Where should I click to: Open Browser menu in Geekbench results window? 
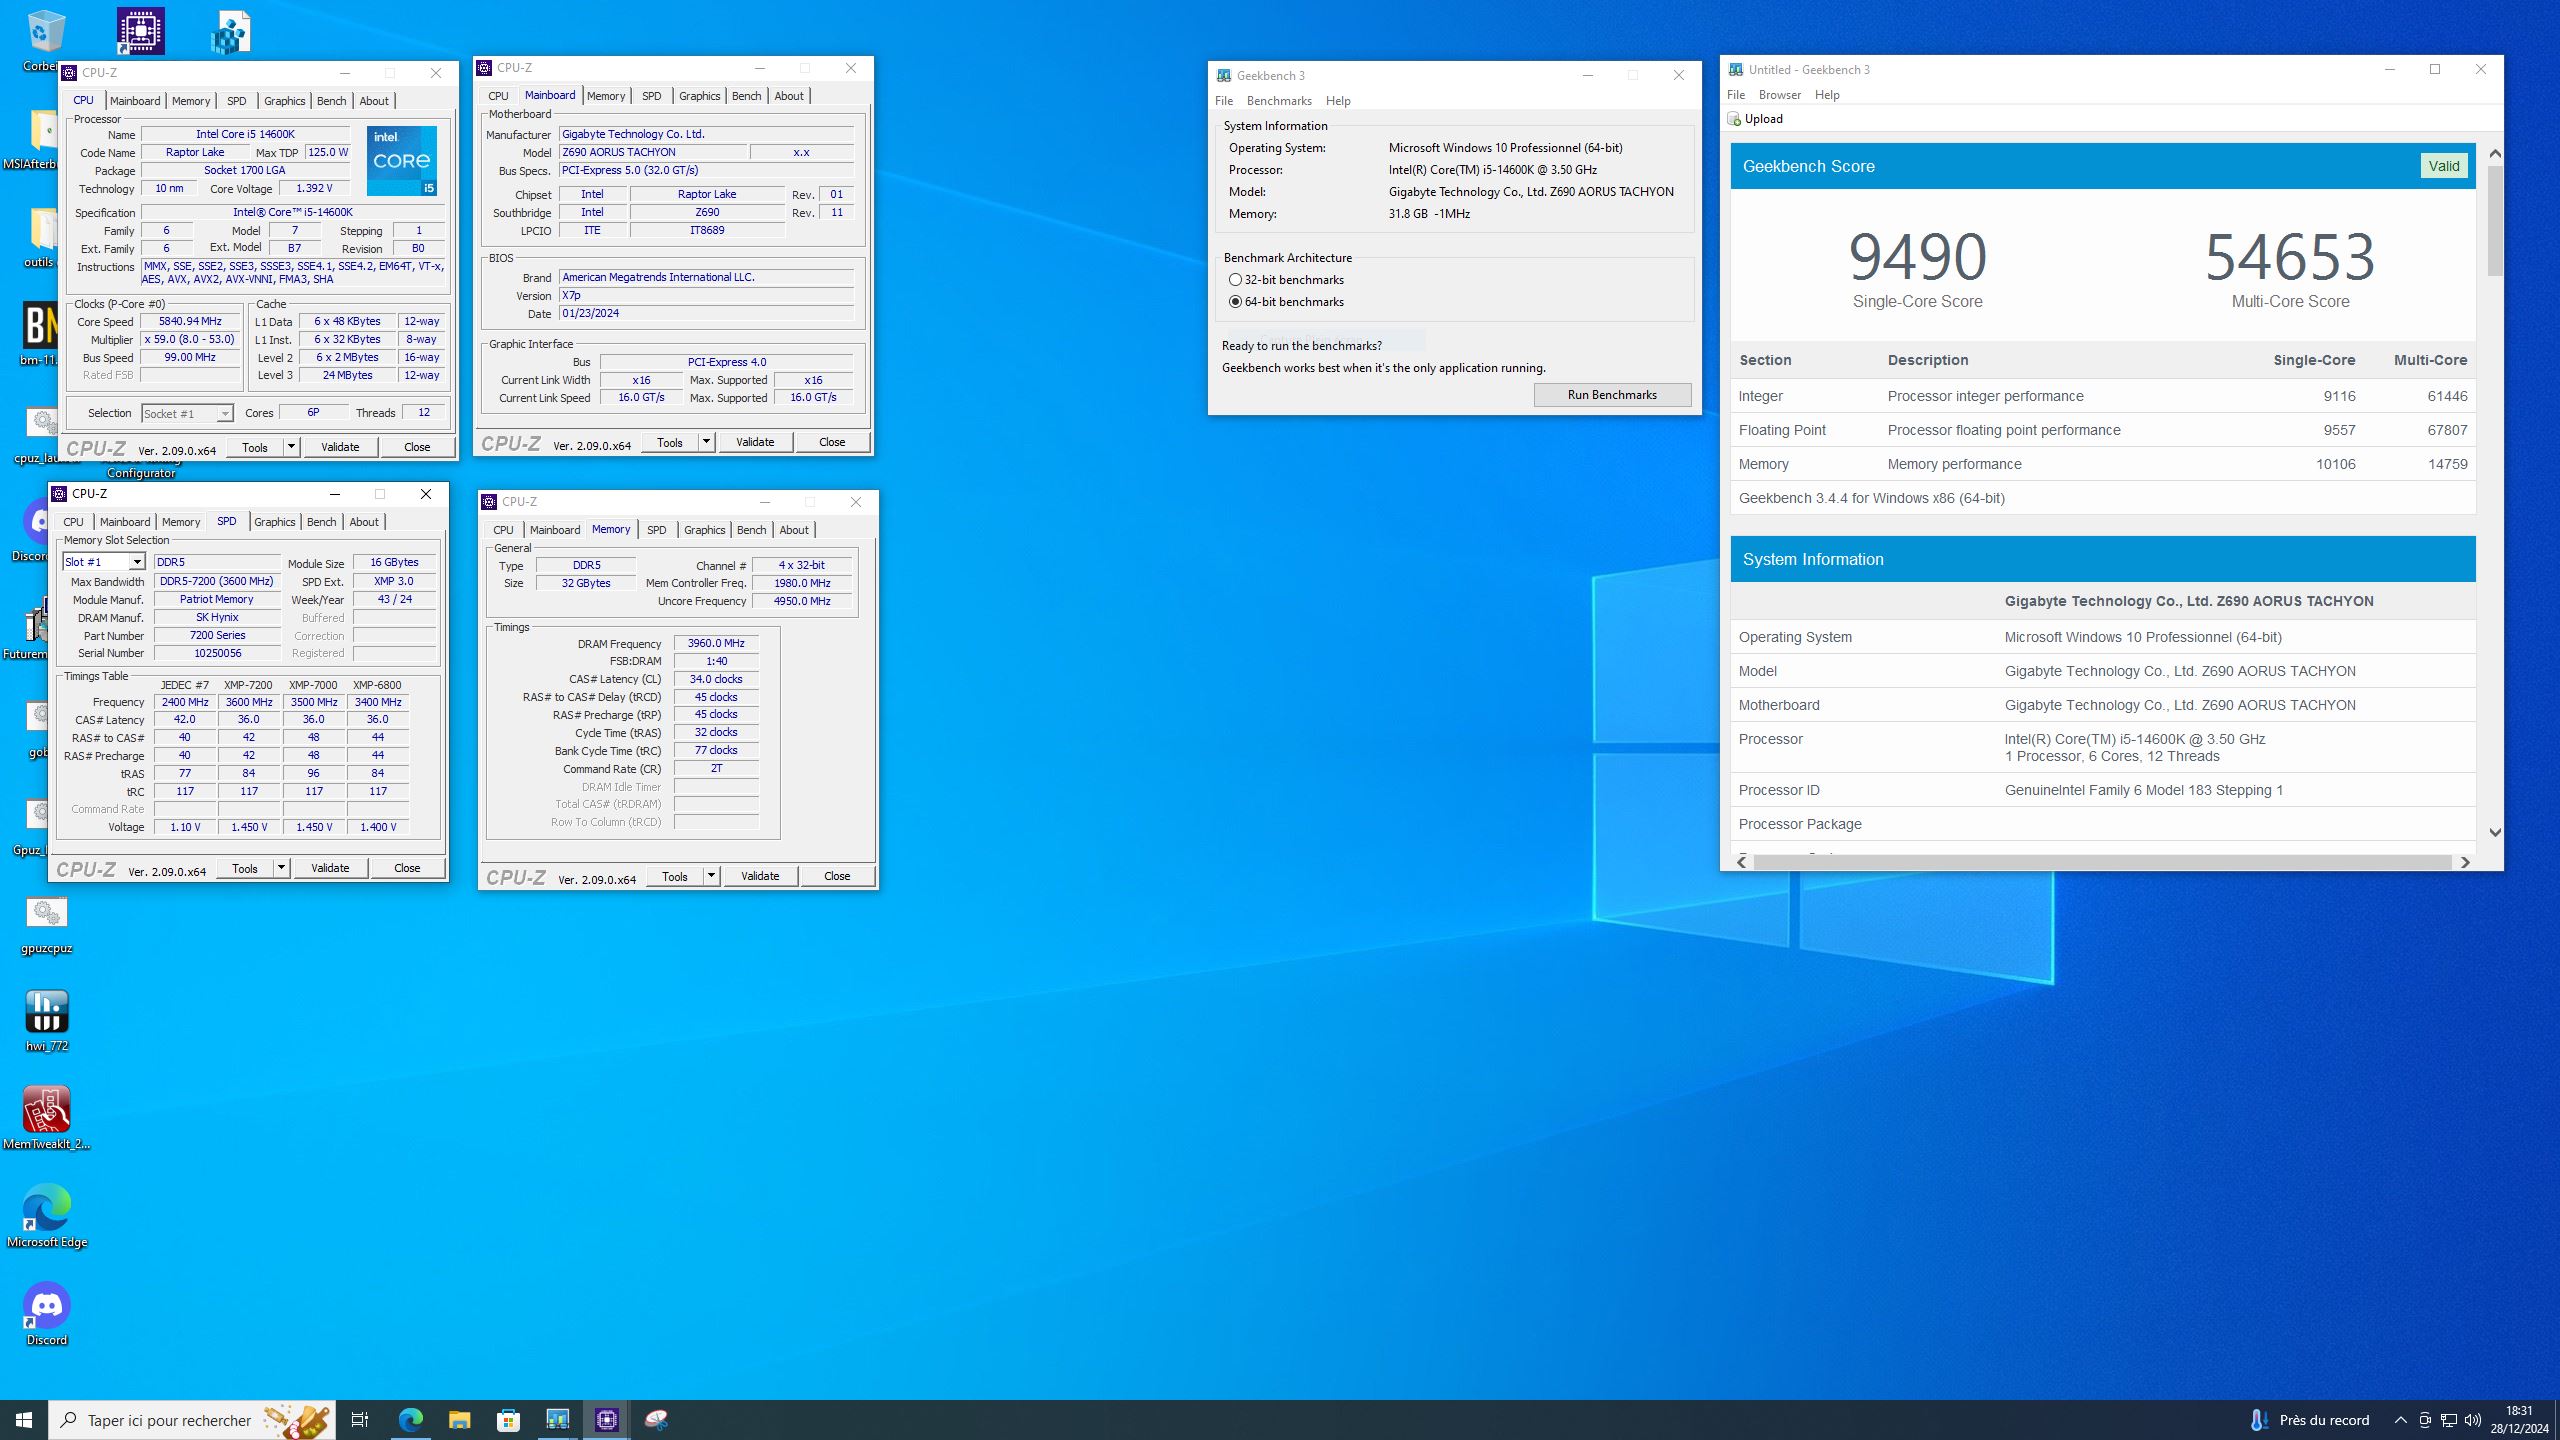pyautogui.click(x=1780, y=95)
